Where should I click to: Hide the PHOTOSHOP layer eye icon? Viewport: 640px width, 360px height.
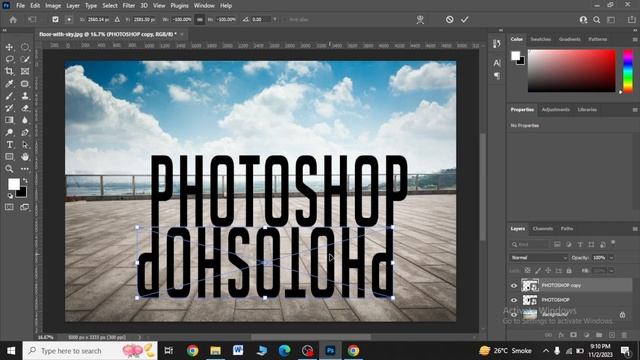click(514, 300)
